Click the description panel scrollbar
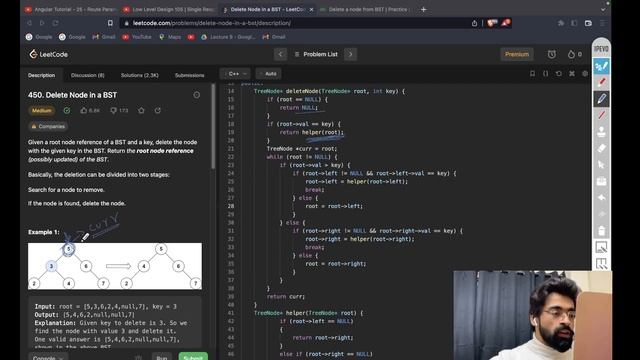The height and width of the screenshot is (360, 640). [213, 127]
